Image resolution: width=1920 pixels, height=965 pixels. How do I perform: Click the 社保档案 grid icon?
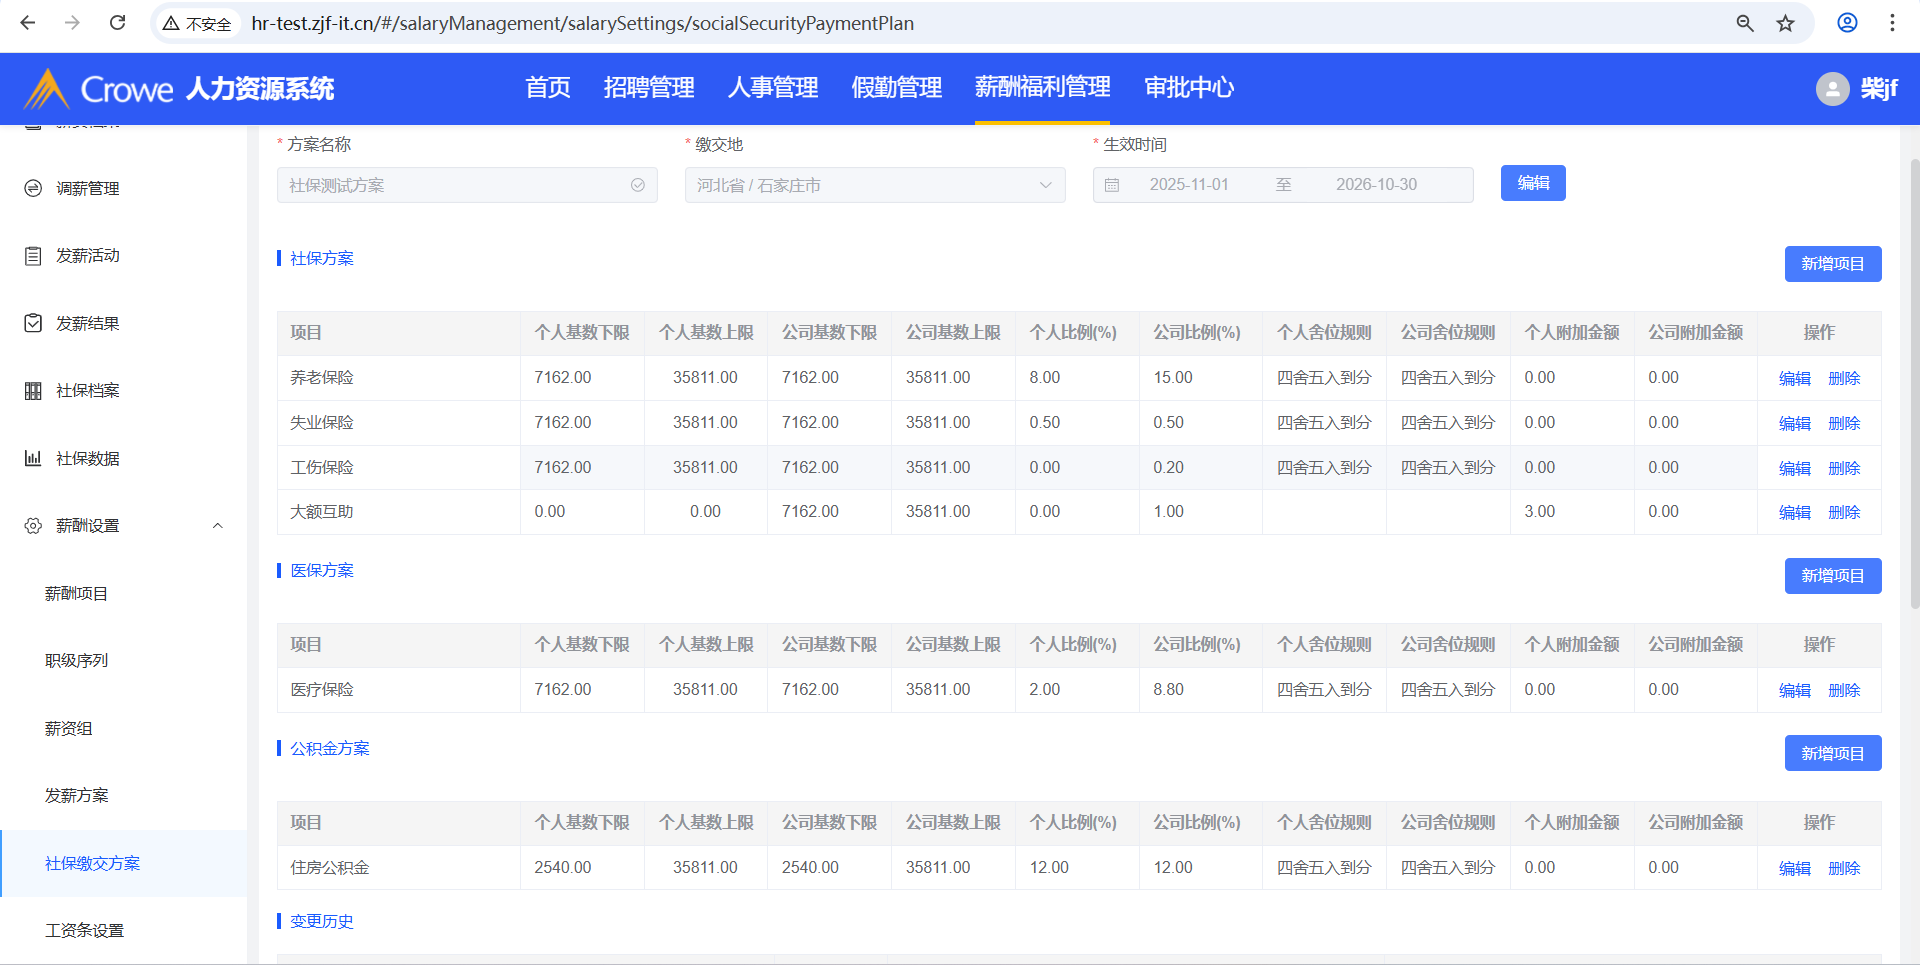click(33, 391)
